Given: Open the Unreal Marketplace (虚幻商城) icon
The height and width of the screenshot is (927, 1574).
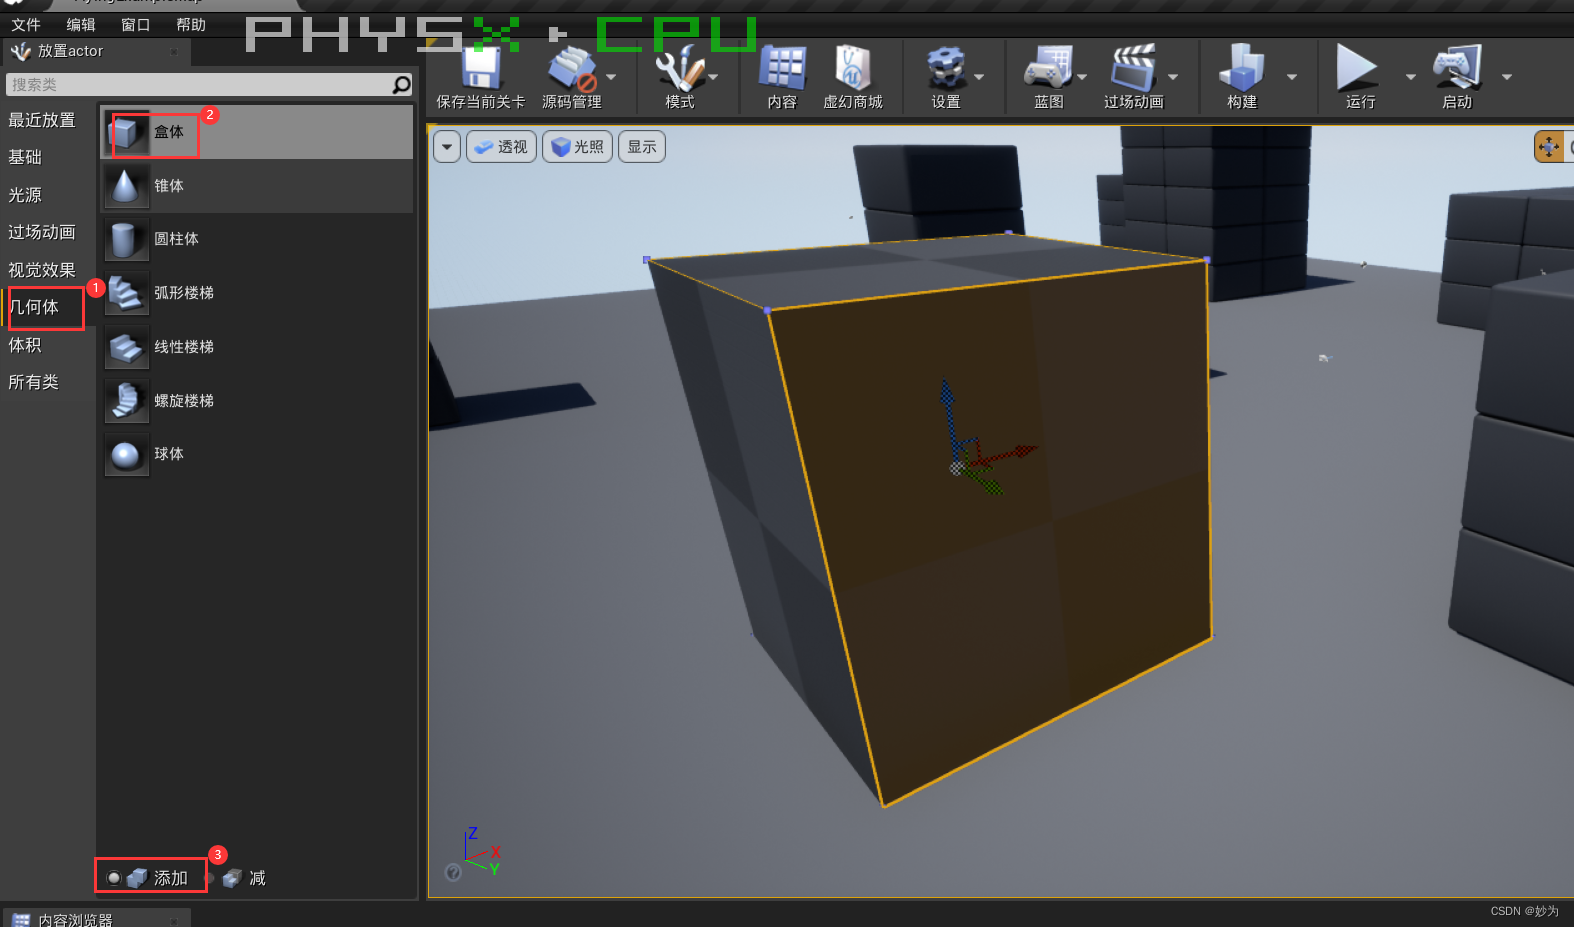Looking at the screenshot, I should click(x=852, y=68).
